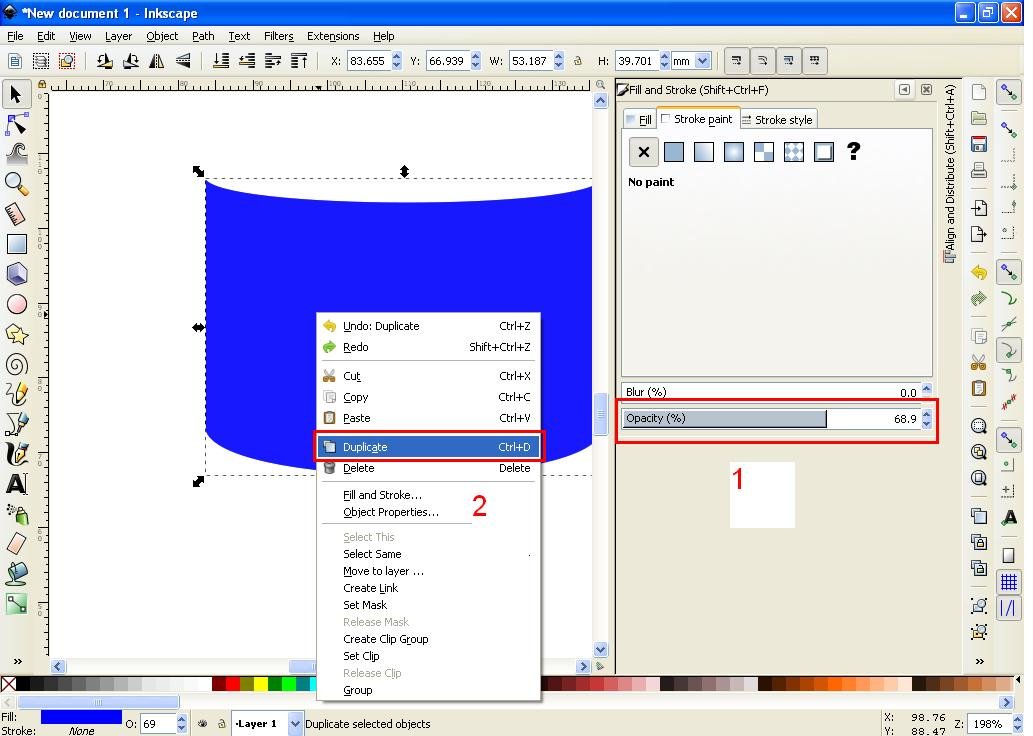
Task: Select the Spiral tool
Action: click(x=16, y=364)
